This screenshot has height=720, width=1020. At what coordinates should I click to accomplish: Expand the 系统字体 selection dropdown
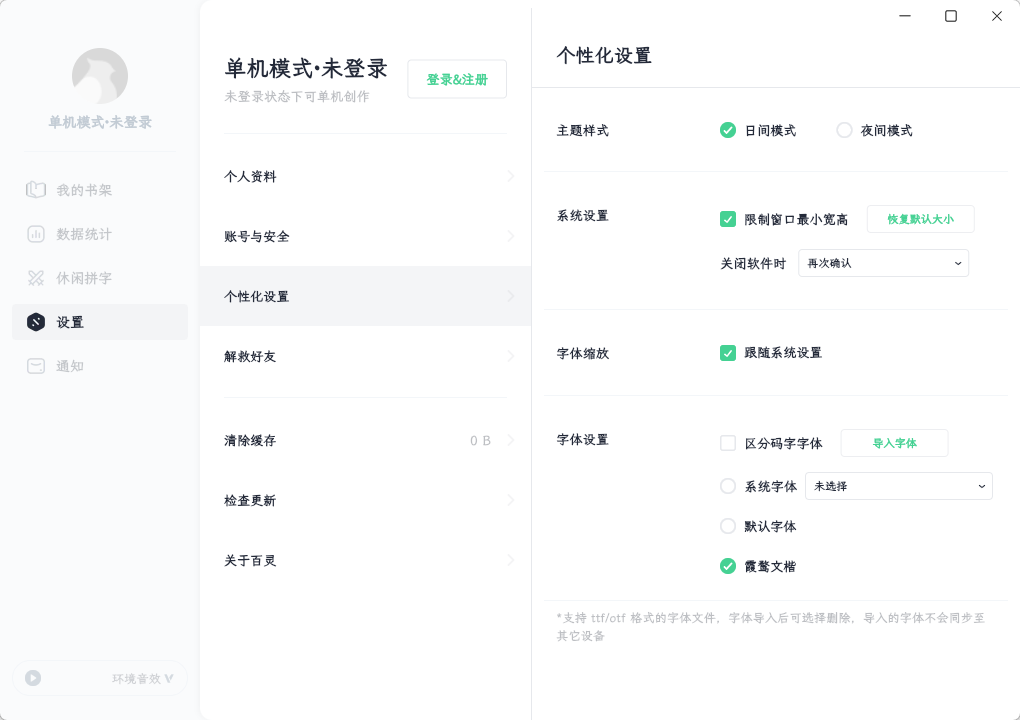[x=898, y=486]
